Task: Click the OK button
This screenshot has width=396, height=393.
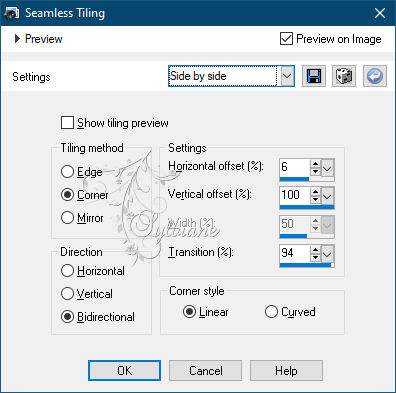Action: [124, 370]
